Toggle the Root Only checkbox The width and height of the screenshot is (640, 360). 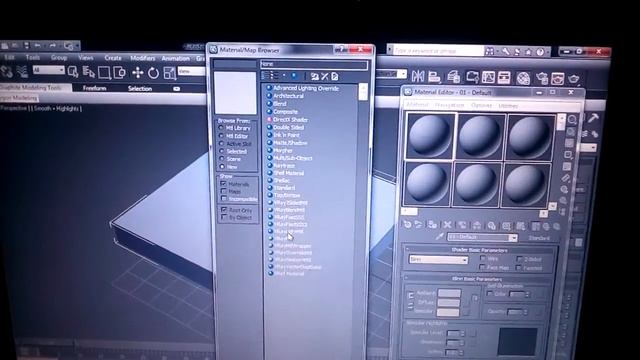pyautogui.click(x=224, y=209)
